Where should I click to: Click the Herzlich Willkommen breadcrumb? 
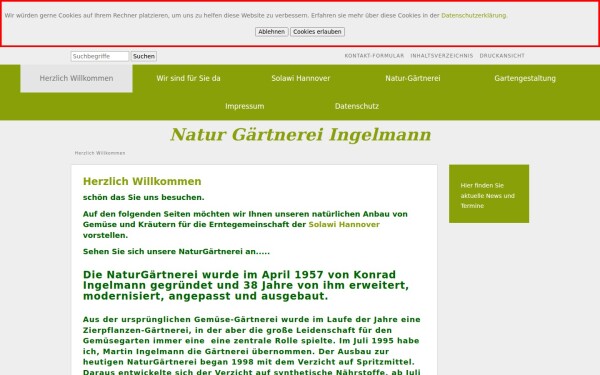100,153
